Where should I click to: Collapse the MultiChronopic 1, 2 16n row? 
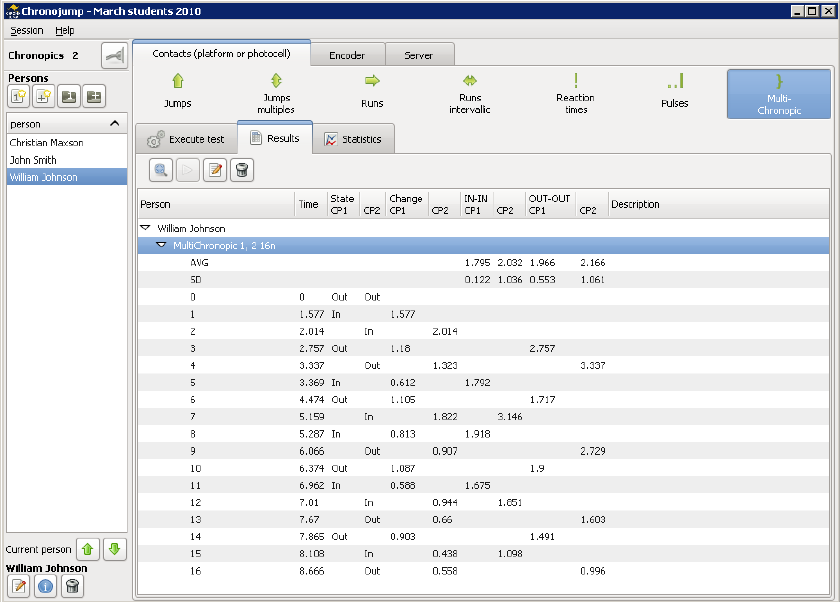click(161, 245)
